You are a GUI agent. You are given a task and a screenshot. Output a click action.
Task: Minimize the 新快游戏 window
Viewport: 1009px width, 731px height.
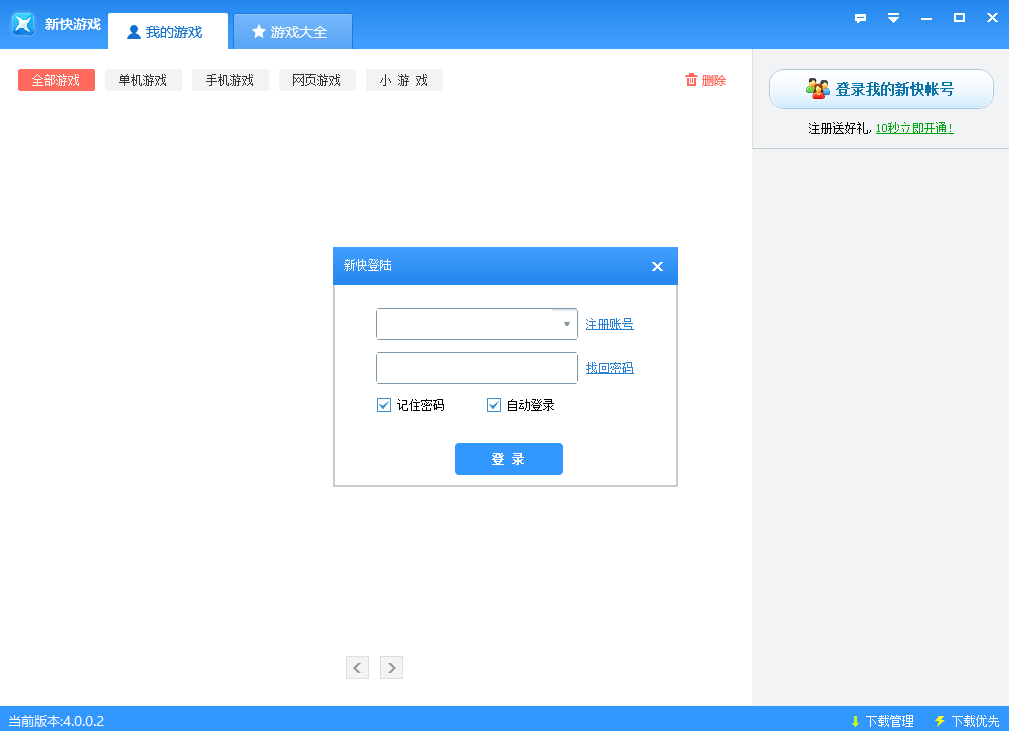(926, 18)
